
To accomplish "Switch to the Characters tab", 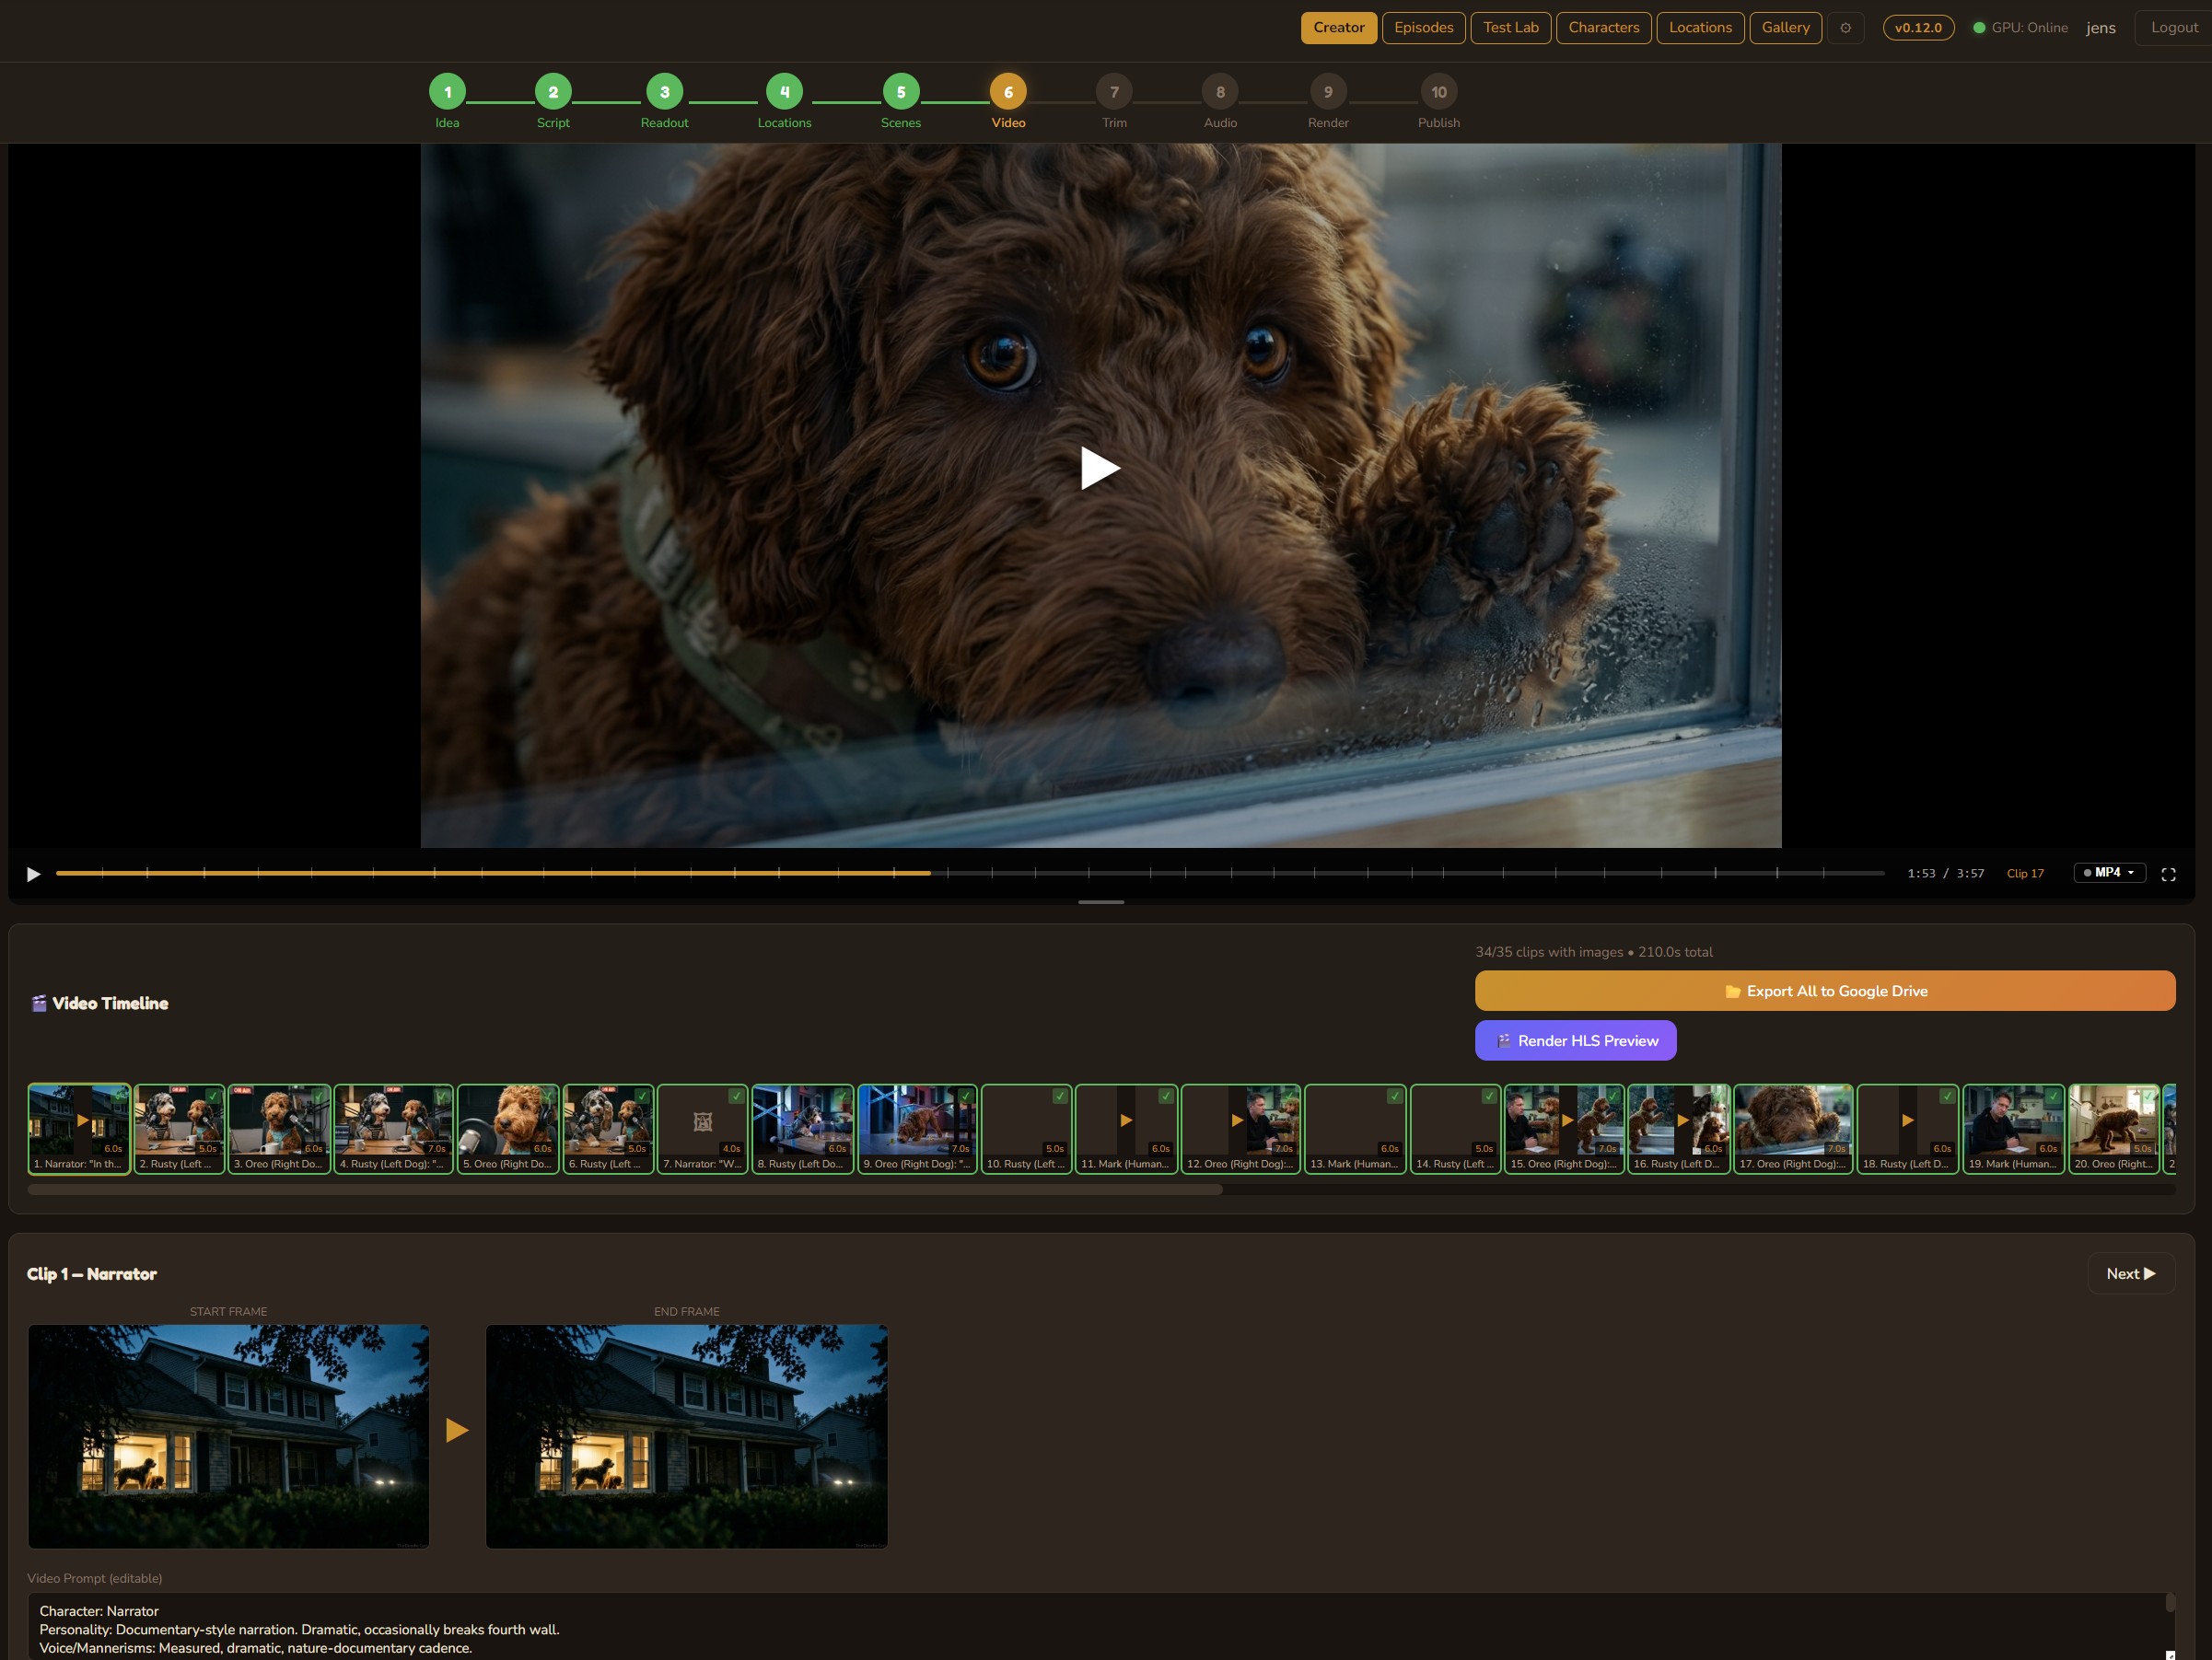I will point(1603,27).
